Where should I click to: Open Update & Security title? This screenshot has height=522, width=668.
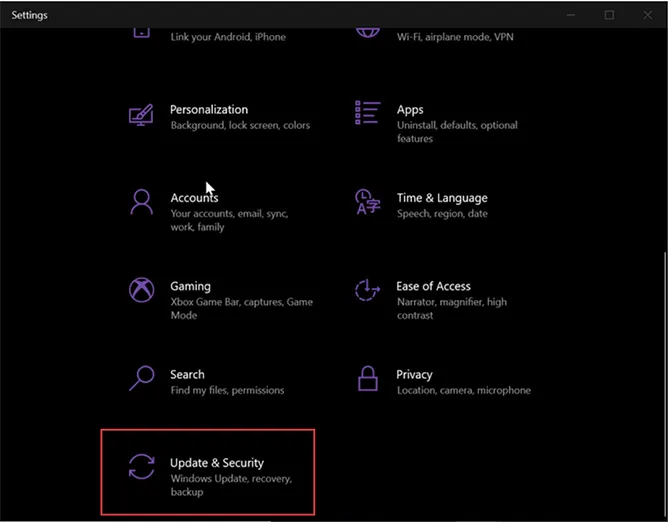pos(217,463)
